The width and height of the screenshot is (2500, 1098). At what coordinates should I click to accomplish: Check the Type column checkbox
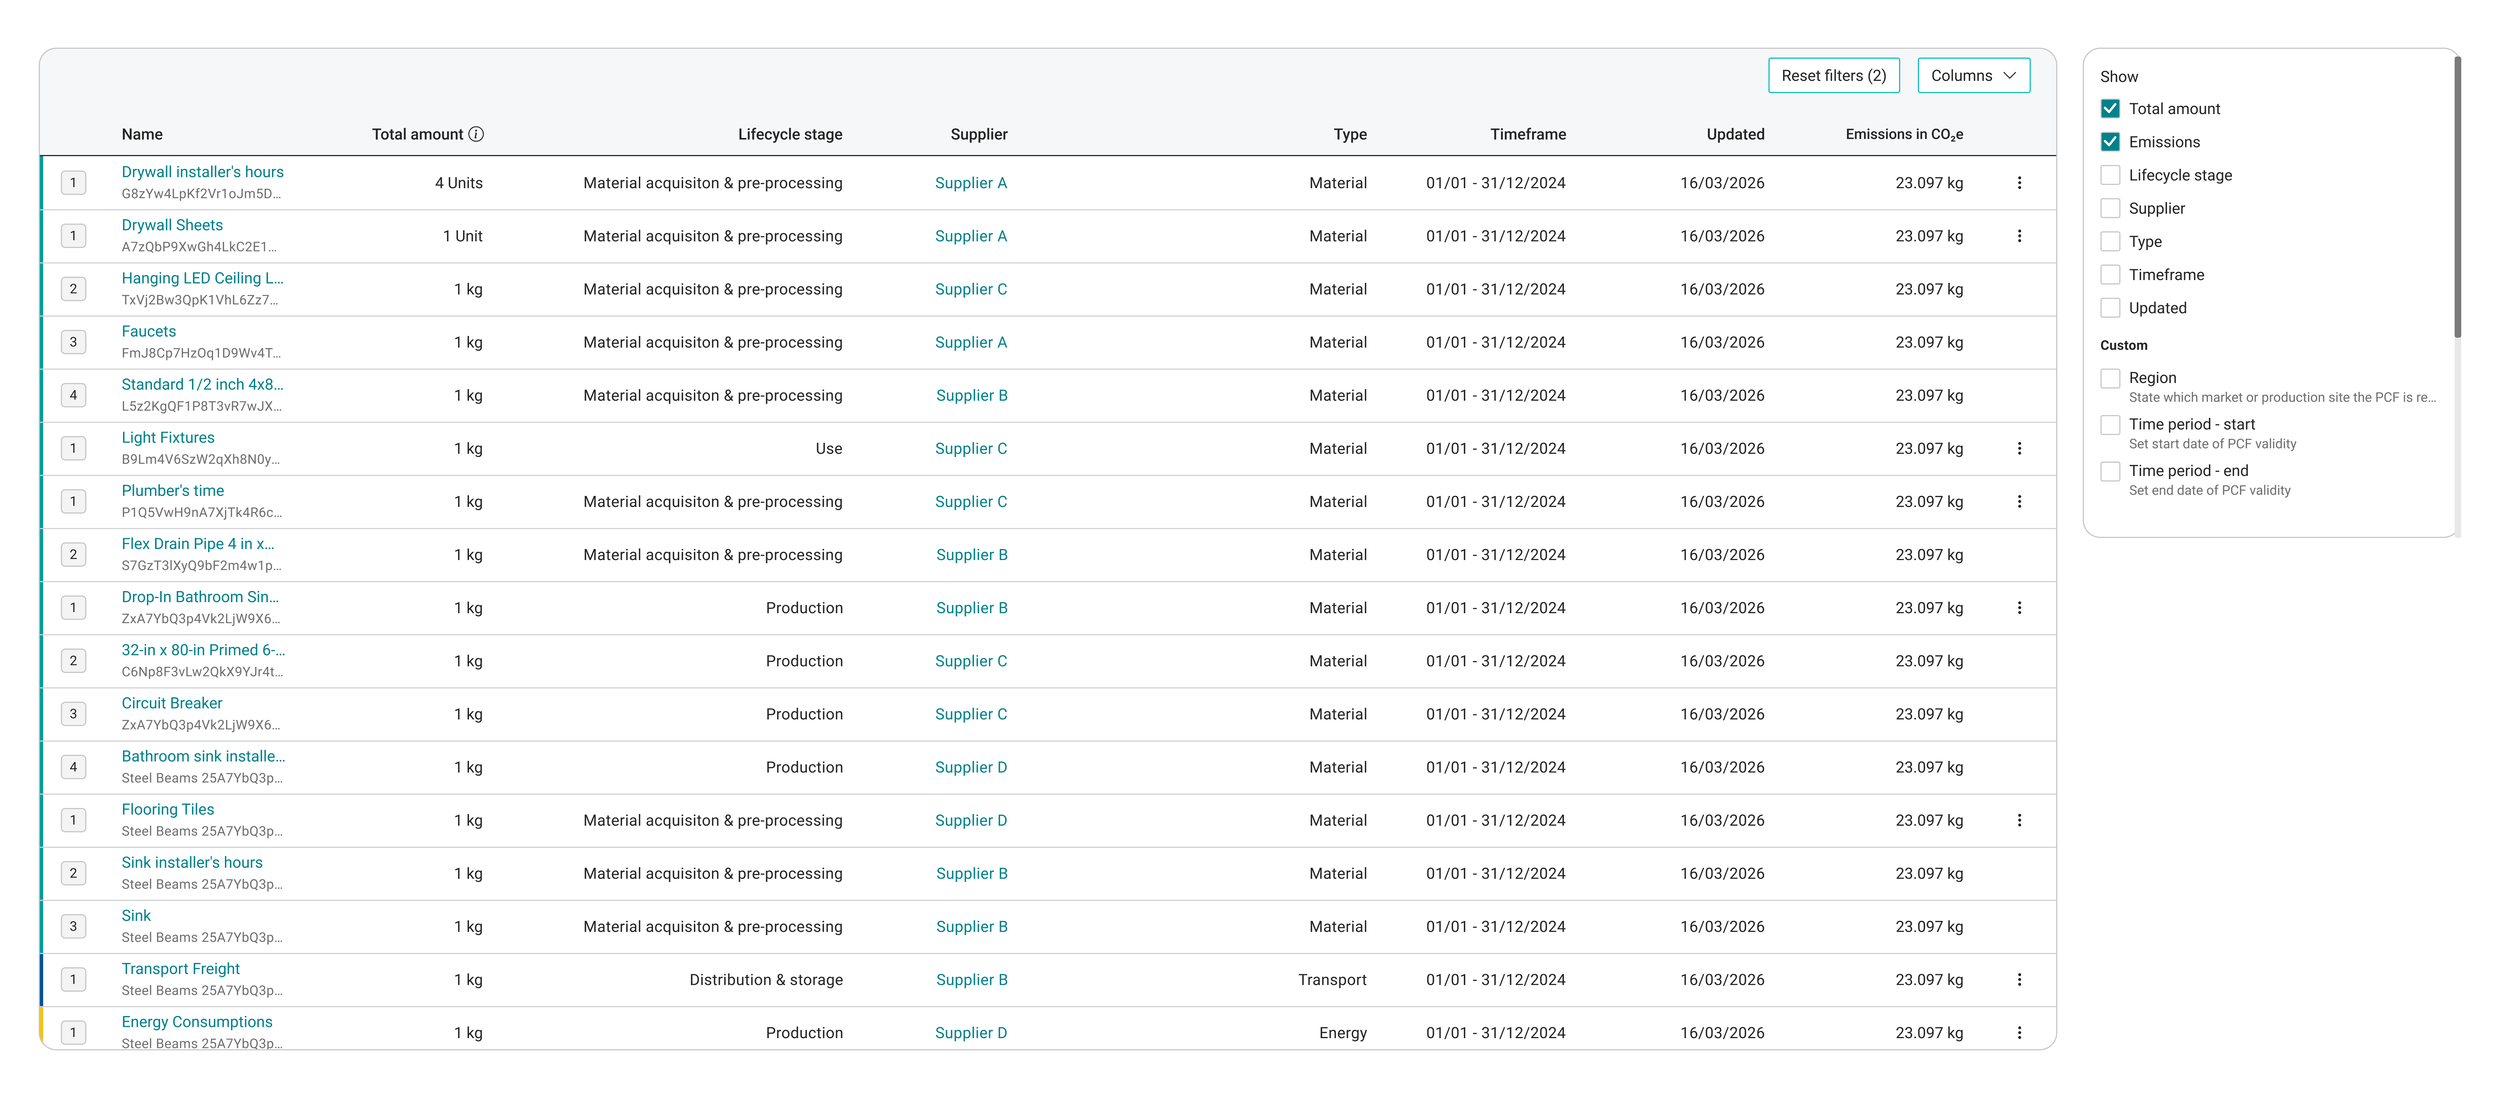point(2110,241)
